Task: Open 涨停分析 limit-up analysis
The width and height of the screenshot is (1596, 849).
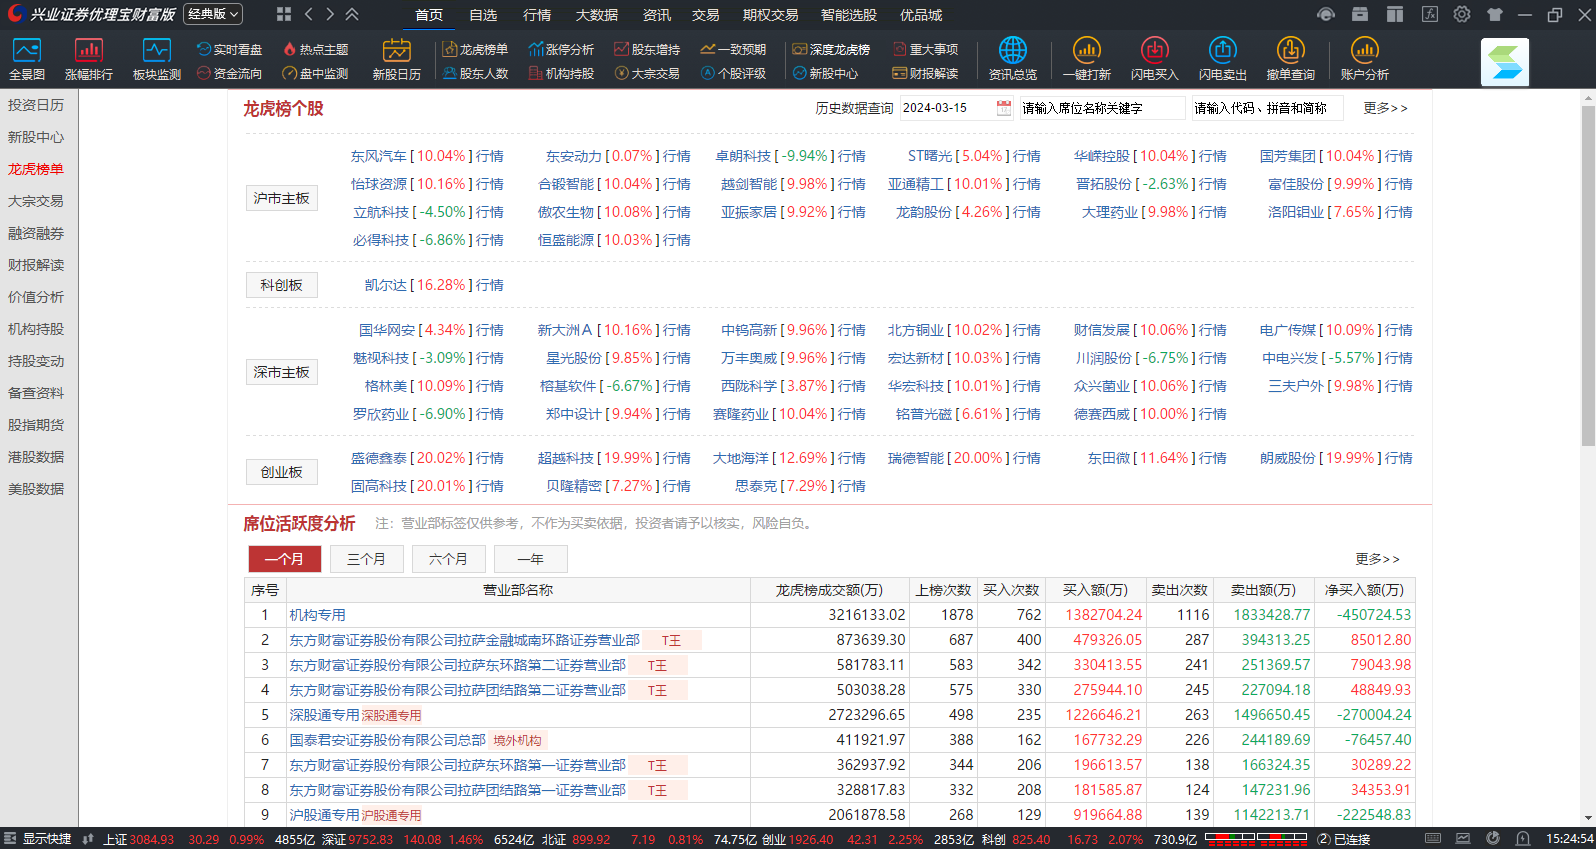Action: 561,49
